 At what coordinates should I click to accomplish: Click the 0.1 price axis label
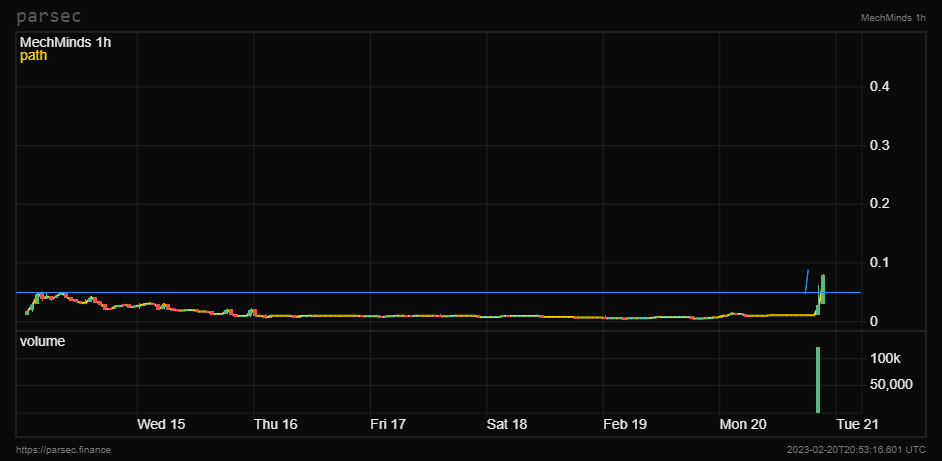click(x=880, y=263)
